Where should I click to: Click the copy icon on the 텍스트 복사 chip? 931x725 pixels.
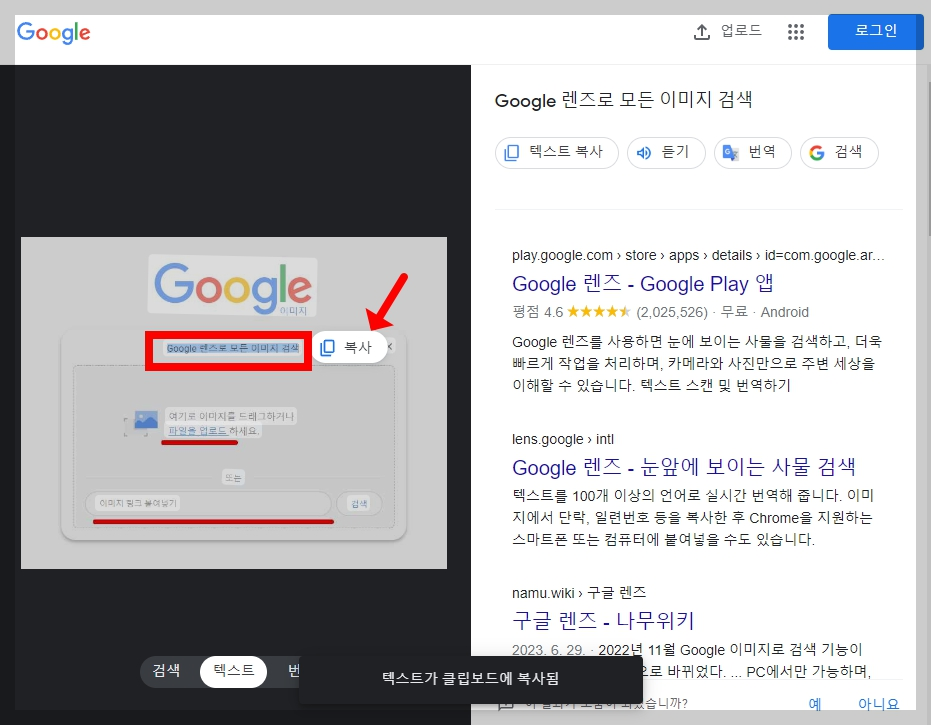pos(511,153)
